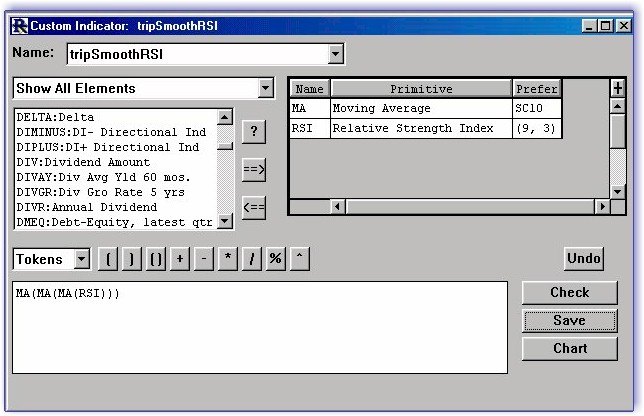
Task: Click the question mark help button
Action: pyautogui.click(x=254, y=131)
